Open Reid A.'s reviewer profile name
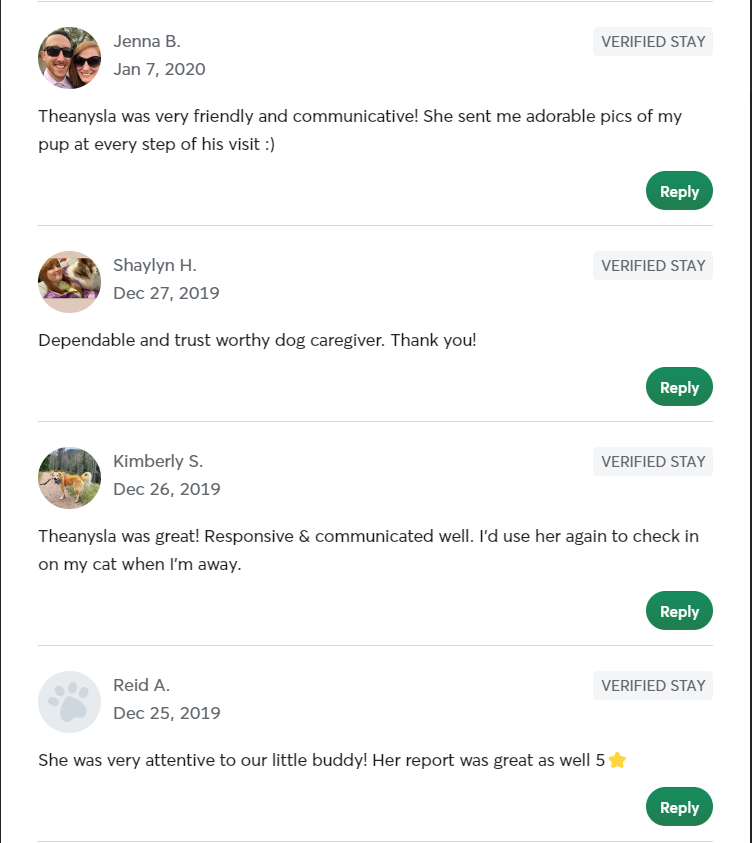 (141, 685)
